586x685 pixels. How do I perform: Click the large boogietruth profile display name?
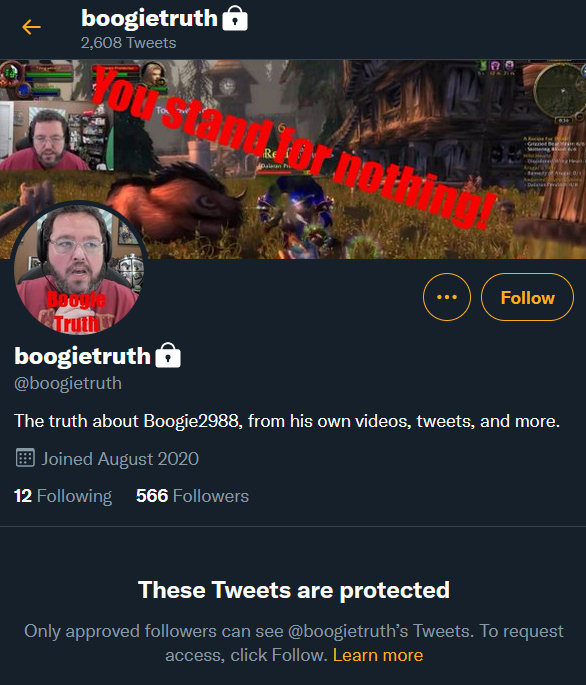click(82, 356)
